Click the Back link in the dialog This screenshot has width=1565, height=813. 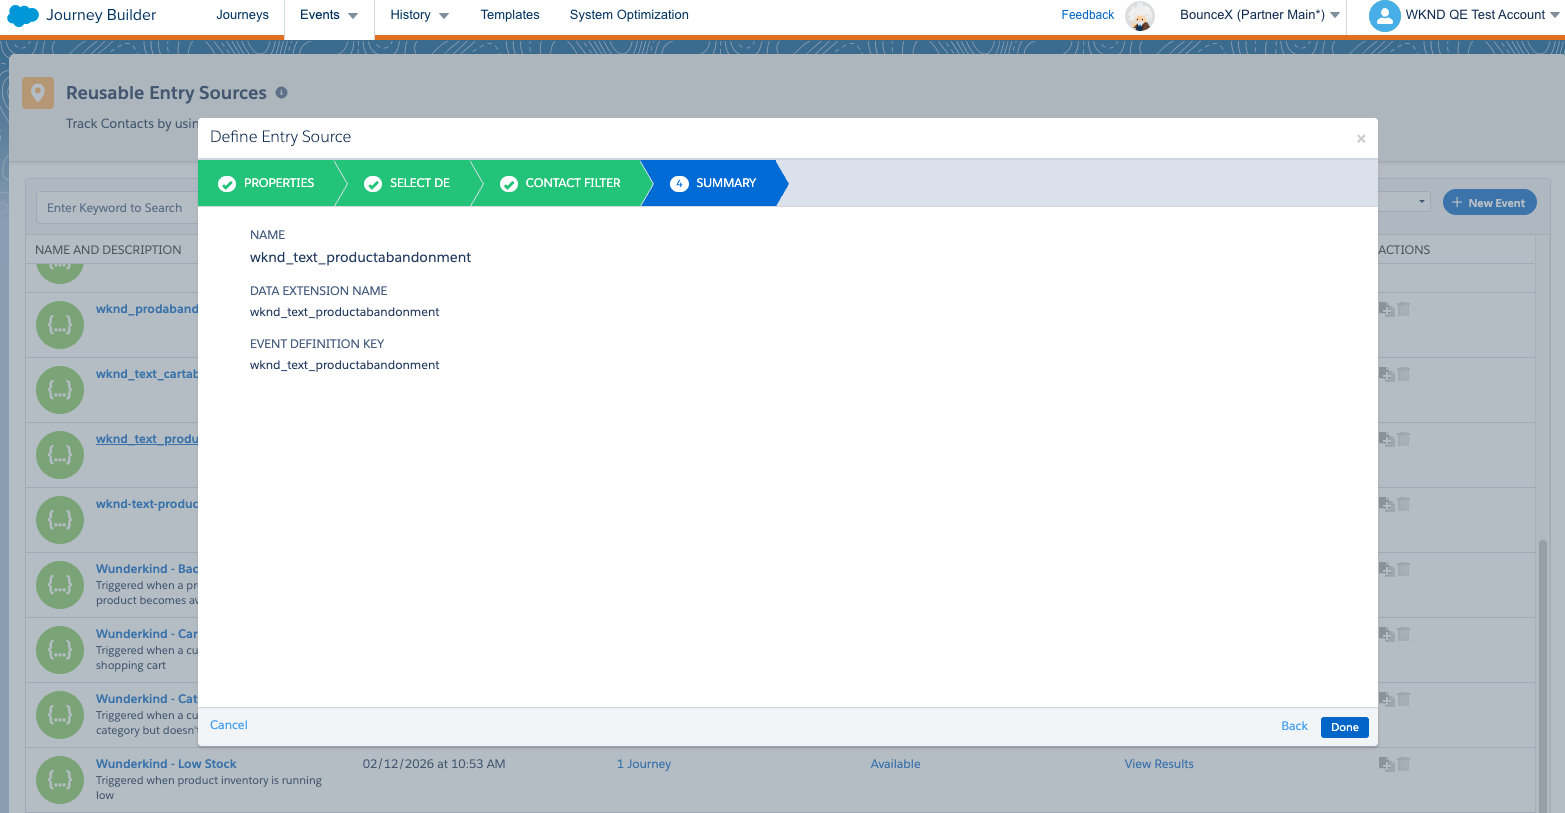(1294, 726)
